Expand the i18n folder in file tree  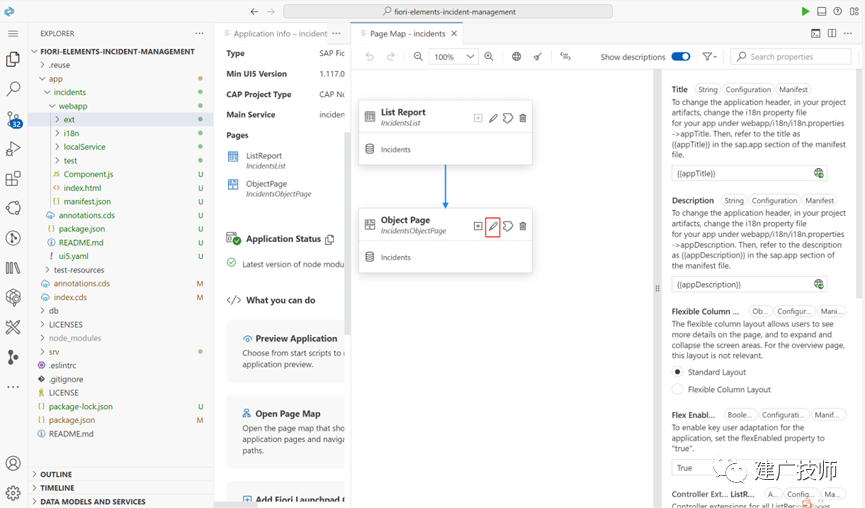pos(71,133)
